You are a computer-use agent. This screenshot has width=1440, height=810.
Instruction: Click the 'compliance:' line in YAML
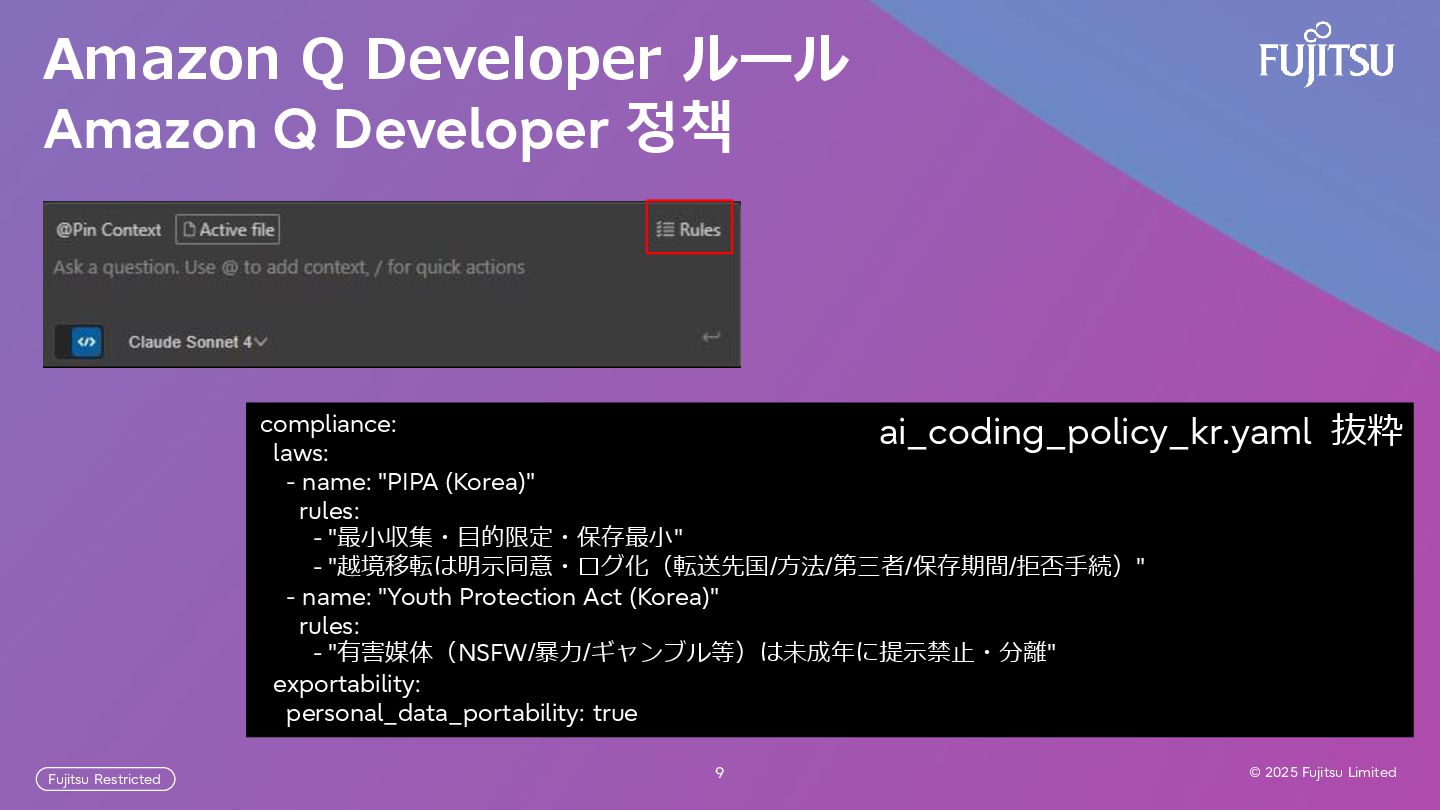pyautogui.click(x=328, y=424)
